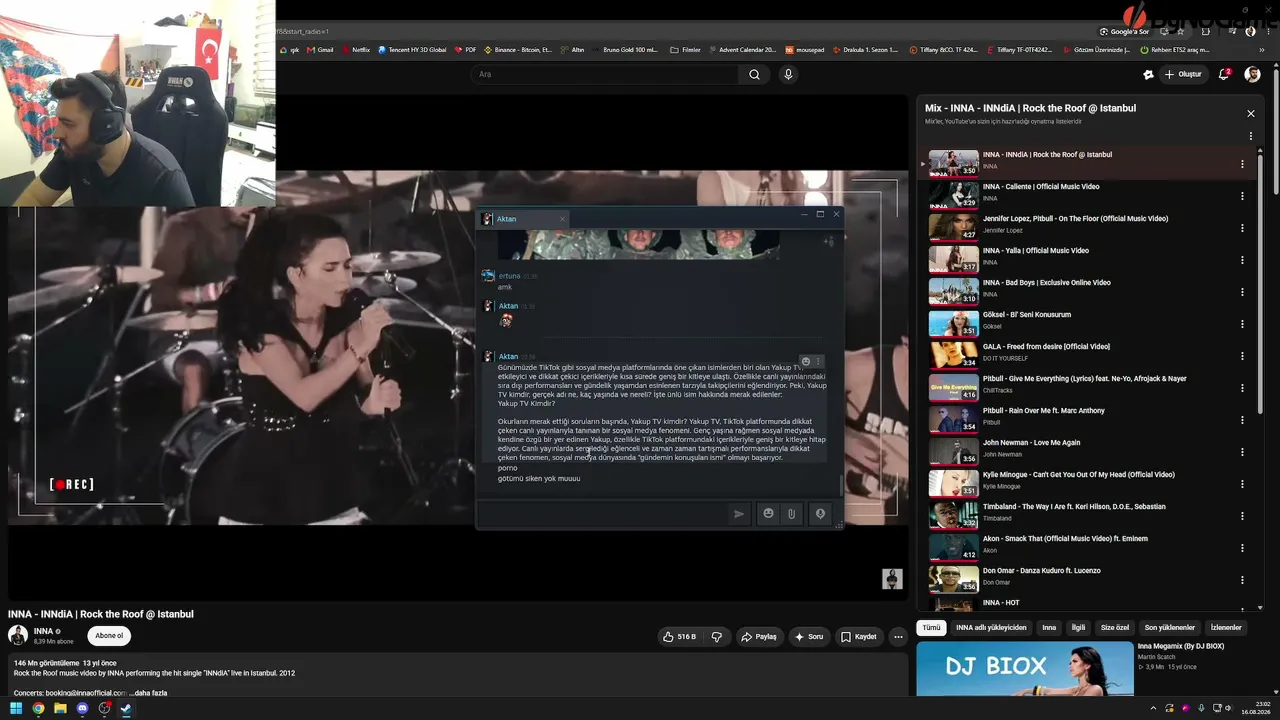1280x720 pixels.
Task: Select 'Don Omar - Danza Kuduro ft. Lucenzo'
Action: (x=1042, y=571)
